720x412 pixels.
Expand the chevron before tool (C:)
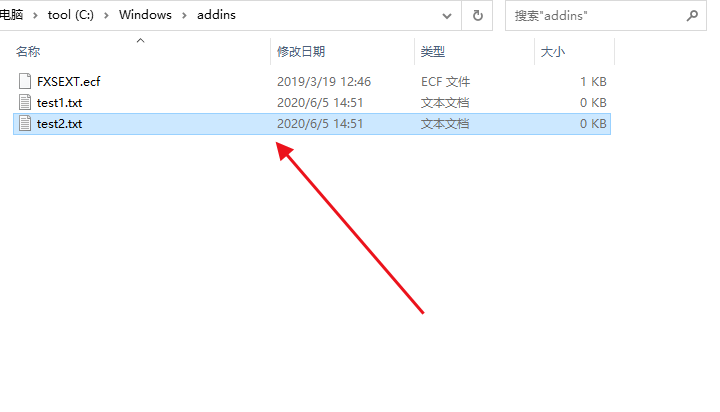point(35,16)
